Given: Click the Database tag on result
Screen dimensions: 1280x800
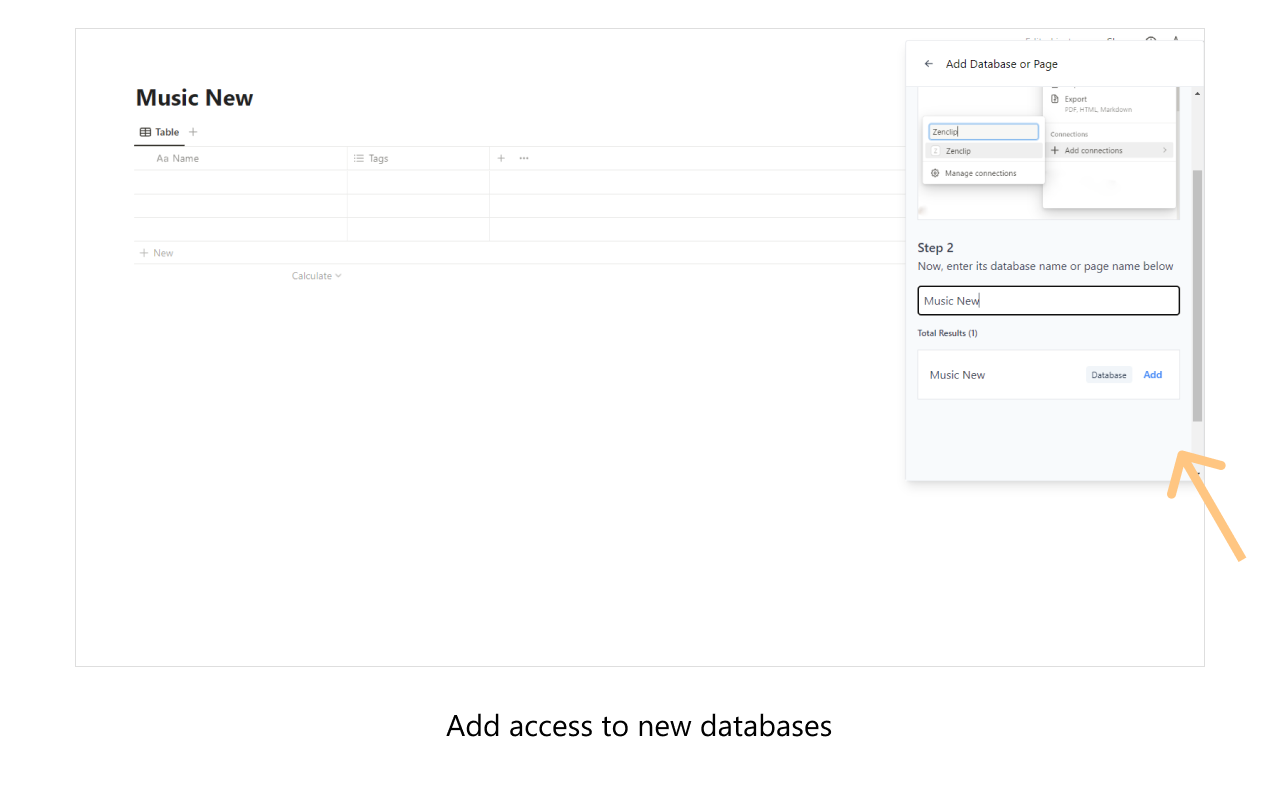Looking at the screenshot, I should (x=1108, y=375).
